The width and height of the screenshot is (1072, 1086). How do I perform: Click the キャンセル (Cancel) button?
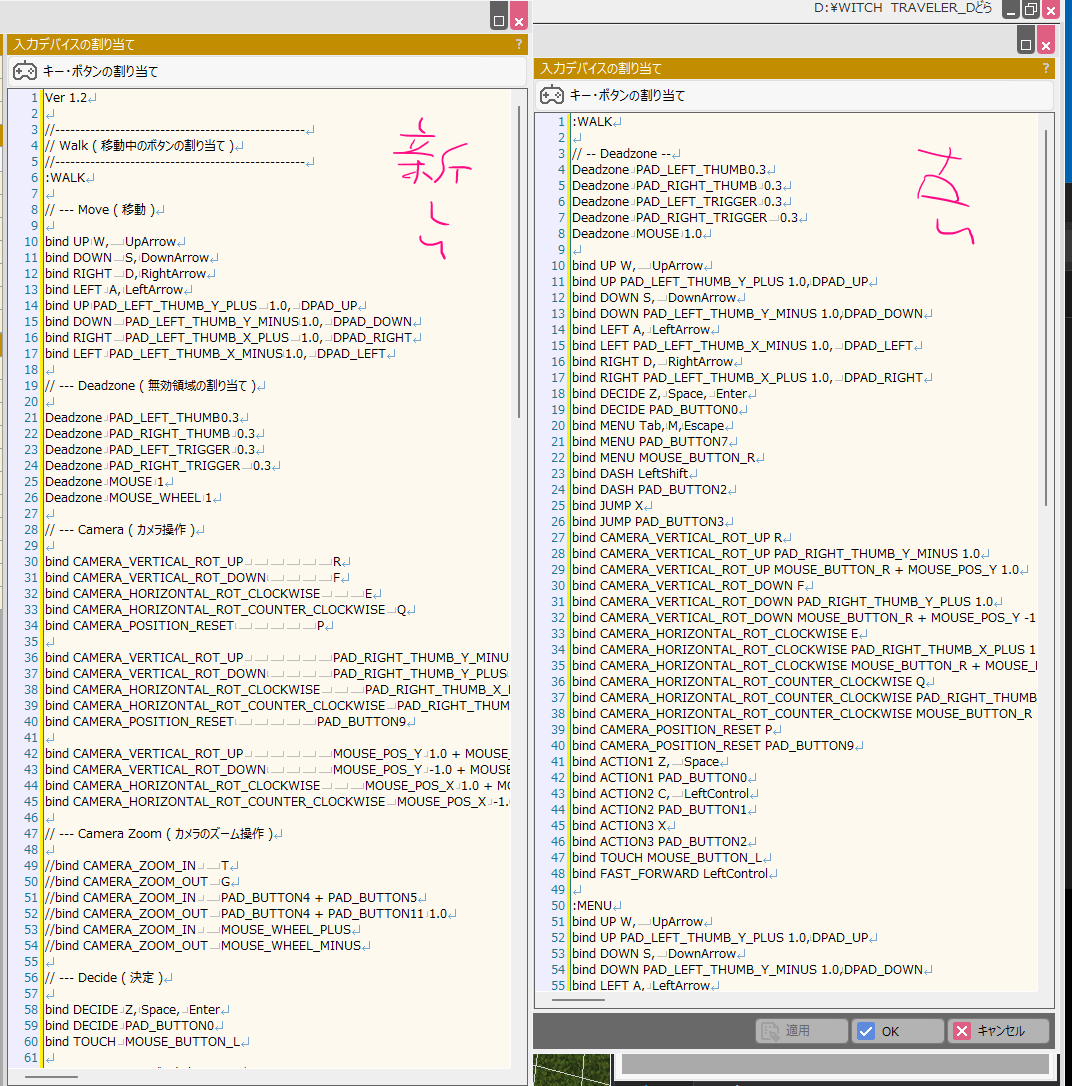click(998, 1031)
